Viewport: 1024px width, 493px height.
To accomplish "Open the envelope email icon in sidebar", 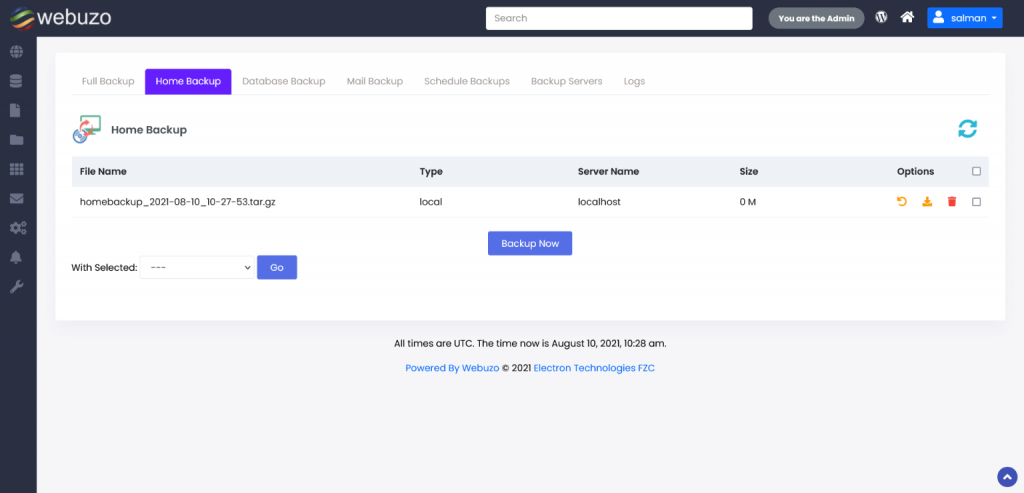I will pos(17,199).
